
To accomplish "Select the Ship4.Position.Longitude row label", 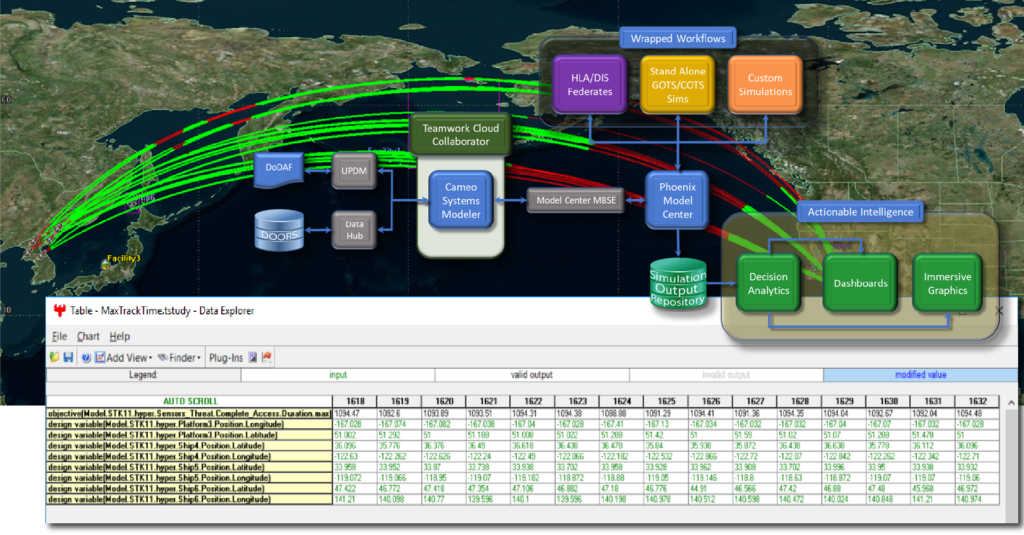I will 189,456.
